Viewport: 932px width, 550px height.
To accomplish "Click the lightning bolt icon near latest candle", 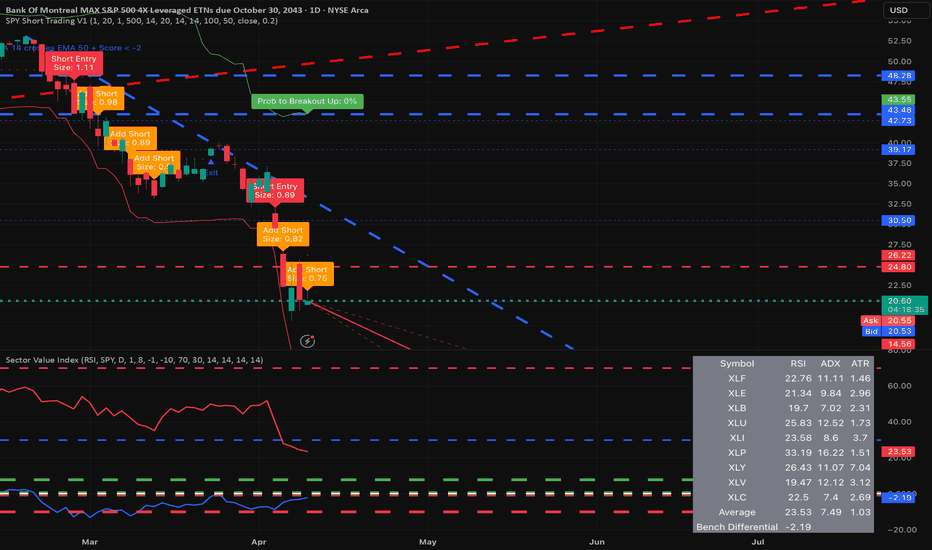I will pos(307,341).
